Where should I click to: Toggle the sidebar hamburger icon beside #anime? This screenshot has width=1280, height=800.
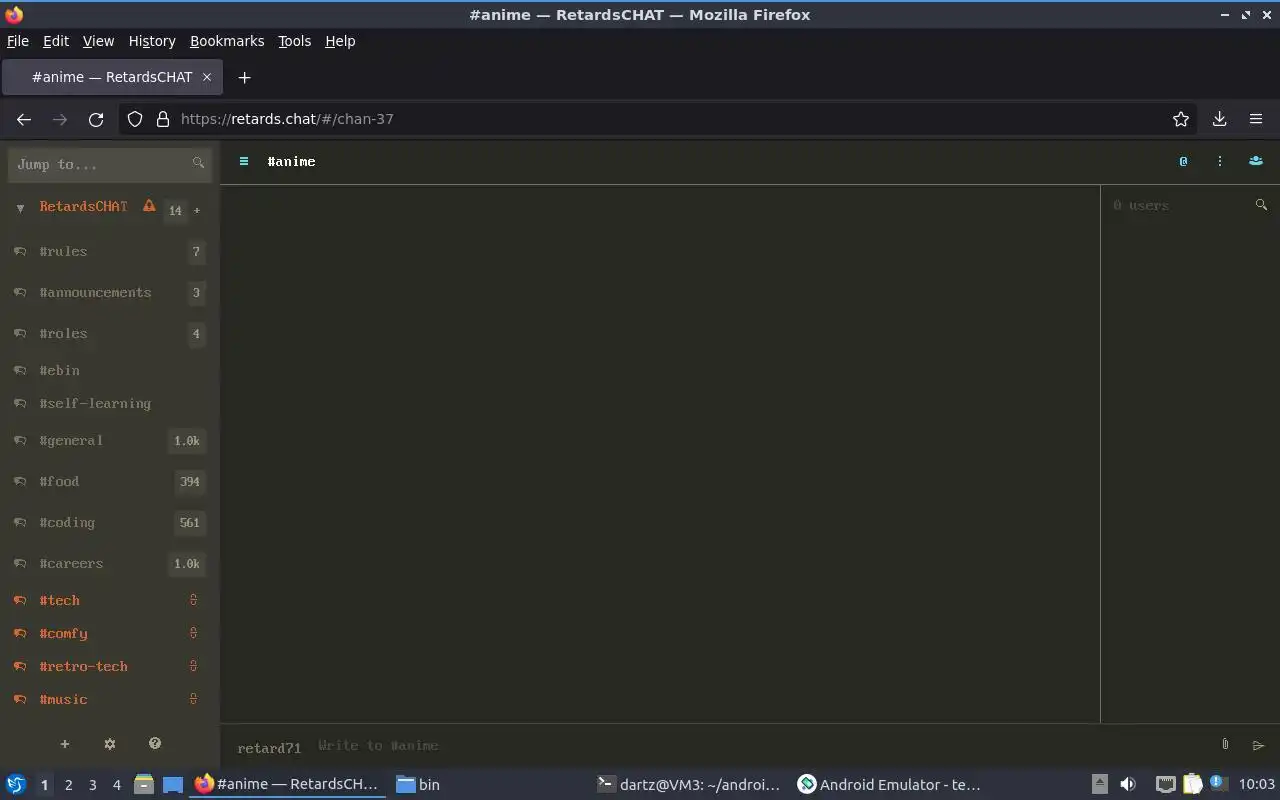tap(244, 161)
